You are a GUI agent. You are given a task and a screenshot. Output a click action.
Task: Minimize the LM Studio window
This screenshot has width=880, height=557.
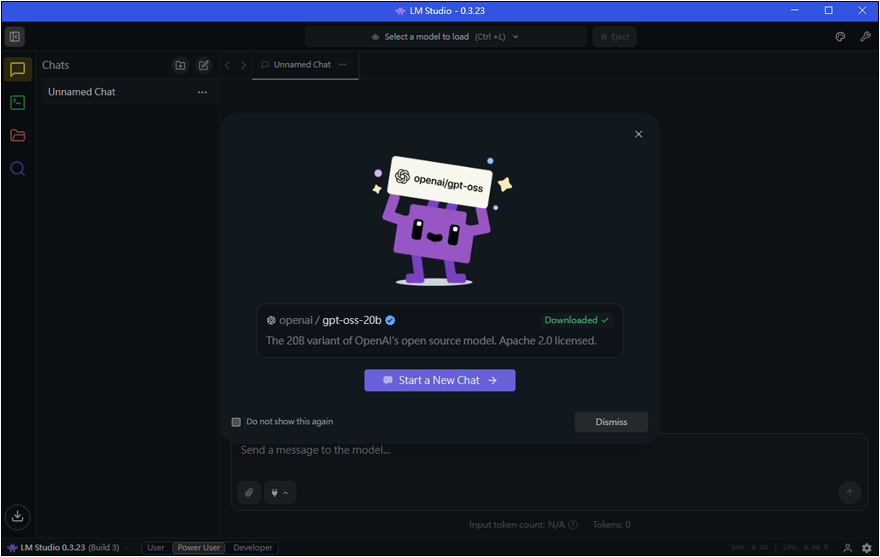[795, 11]
